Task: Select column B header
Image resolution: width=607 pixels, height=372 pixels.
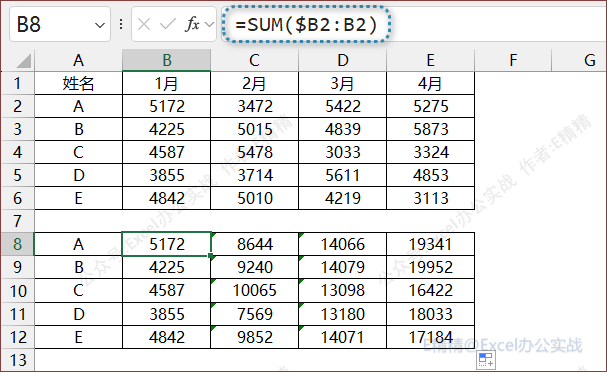Action: 166,60
